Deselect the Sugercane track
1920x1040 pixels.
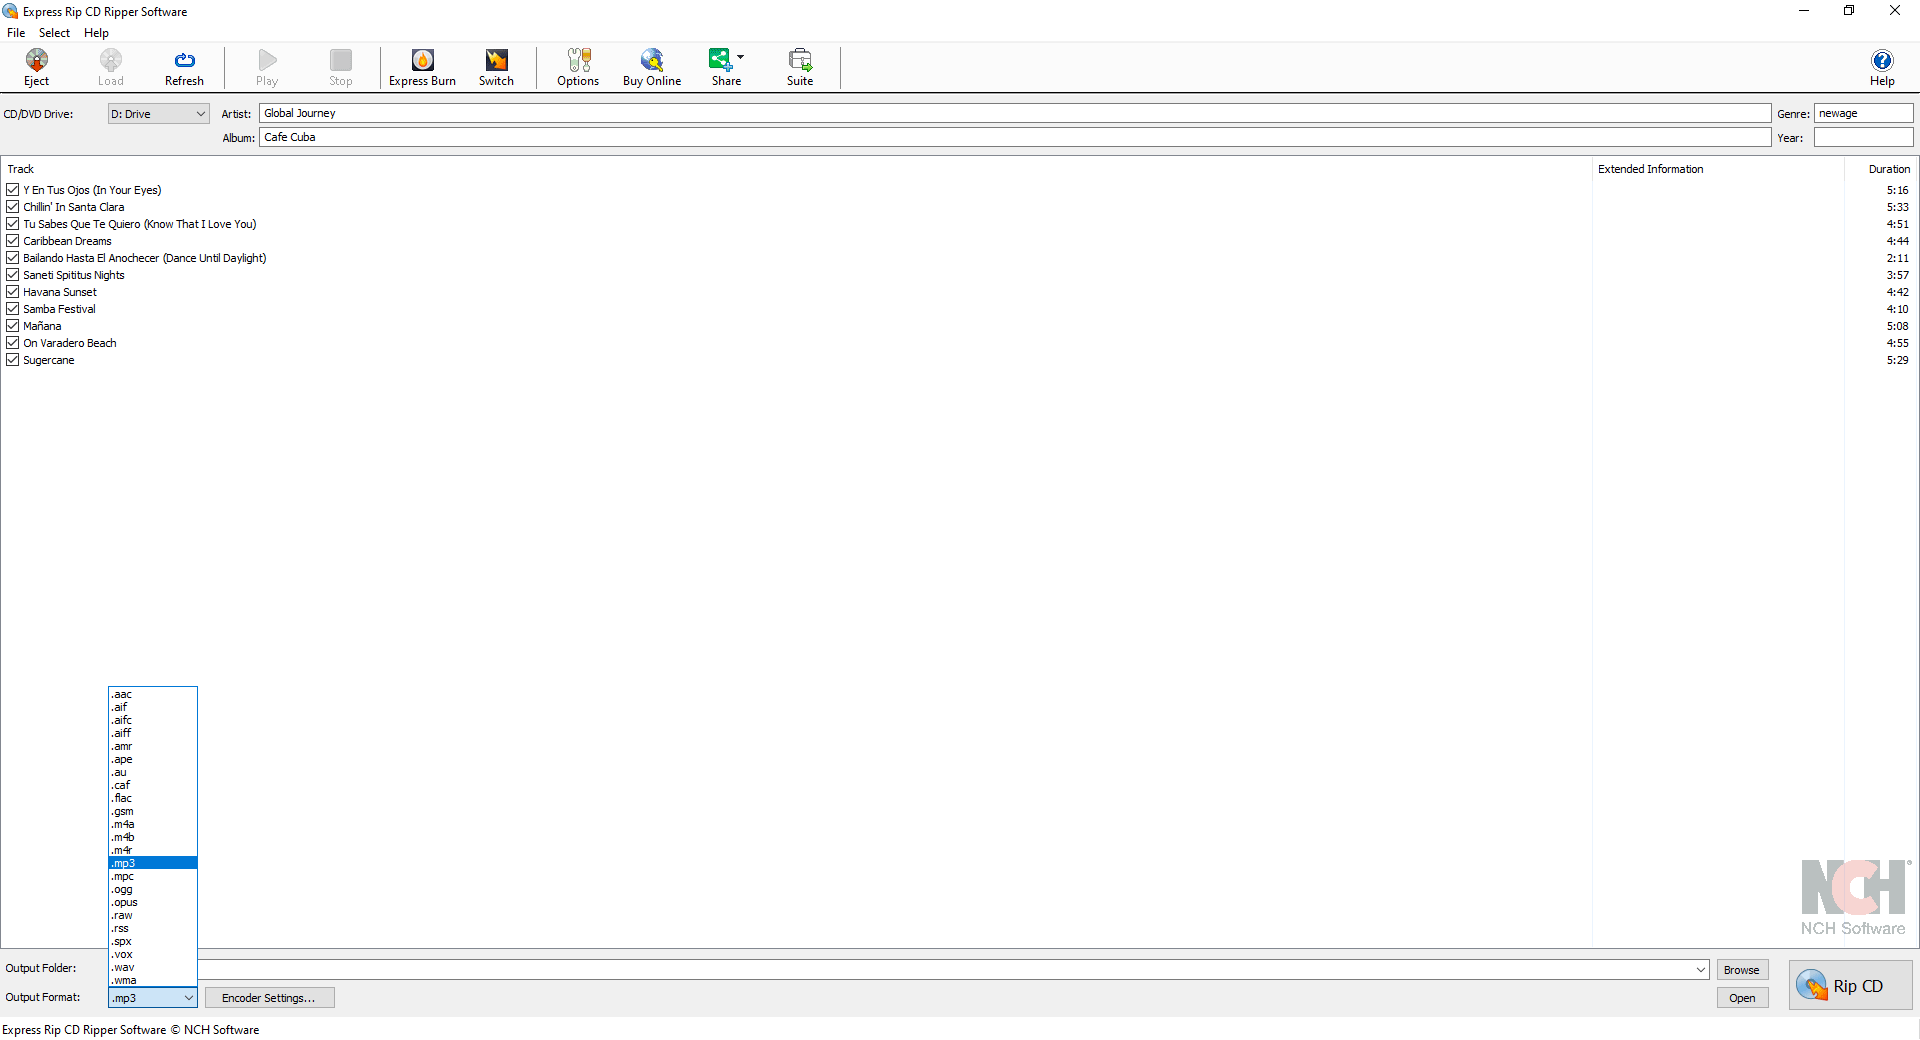pos(12,359)
